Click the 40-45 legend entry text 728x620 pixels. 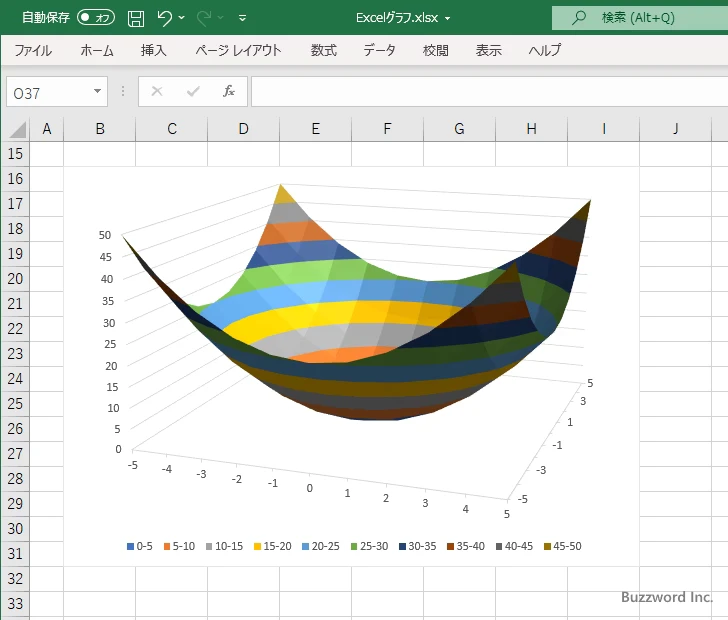tap(519, 546)
